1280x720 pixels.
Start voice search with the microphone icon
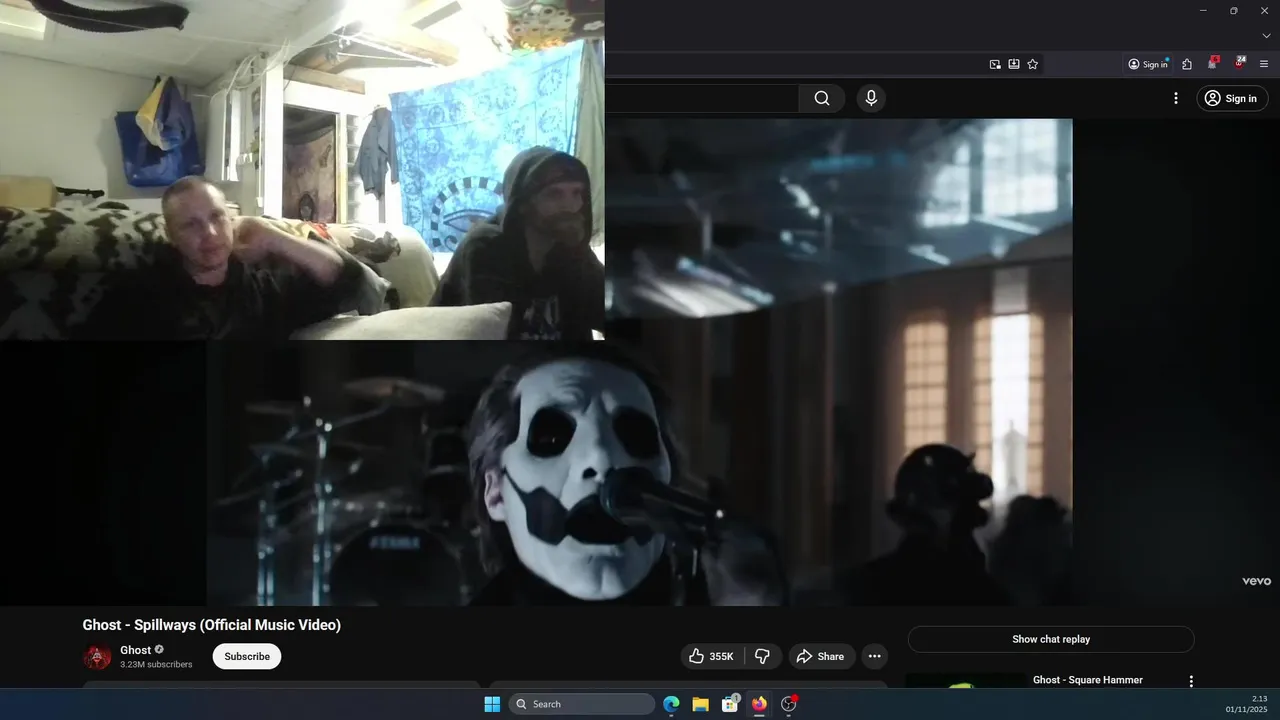[x=871, y=98]
